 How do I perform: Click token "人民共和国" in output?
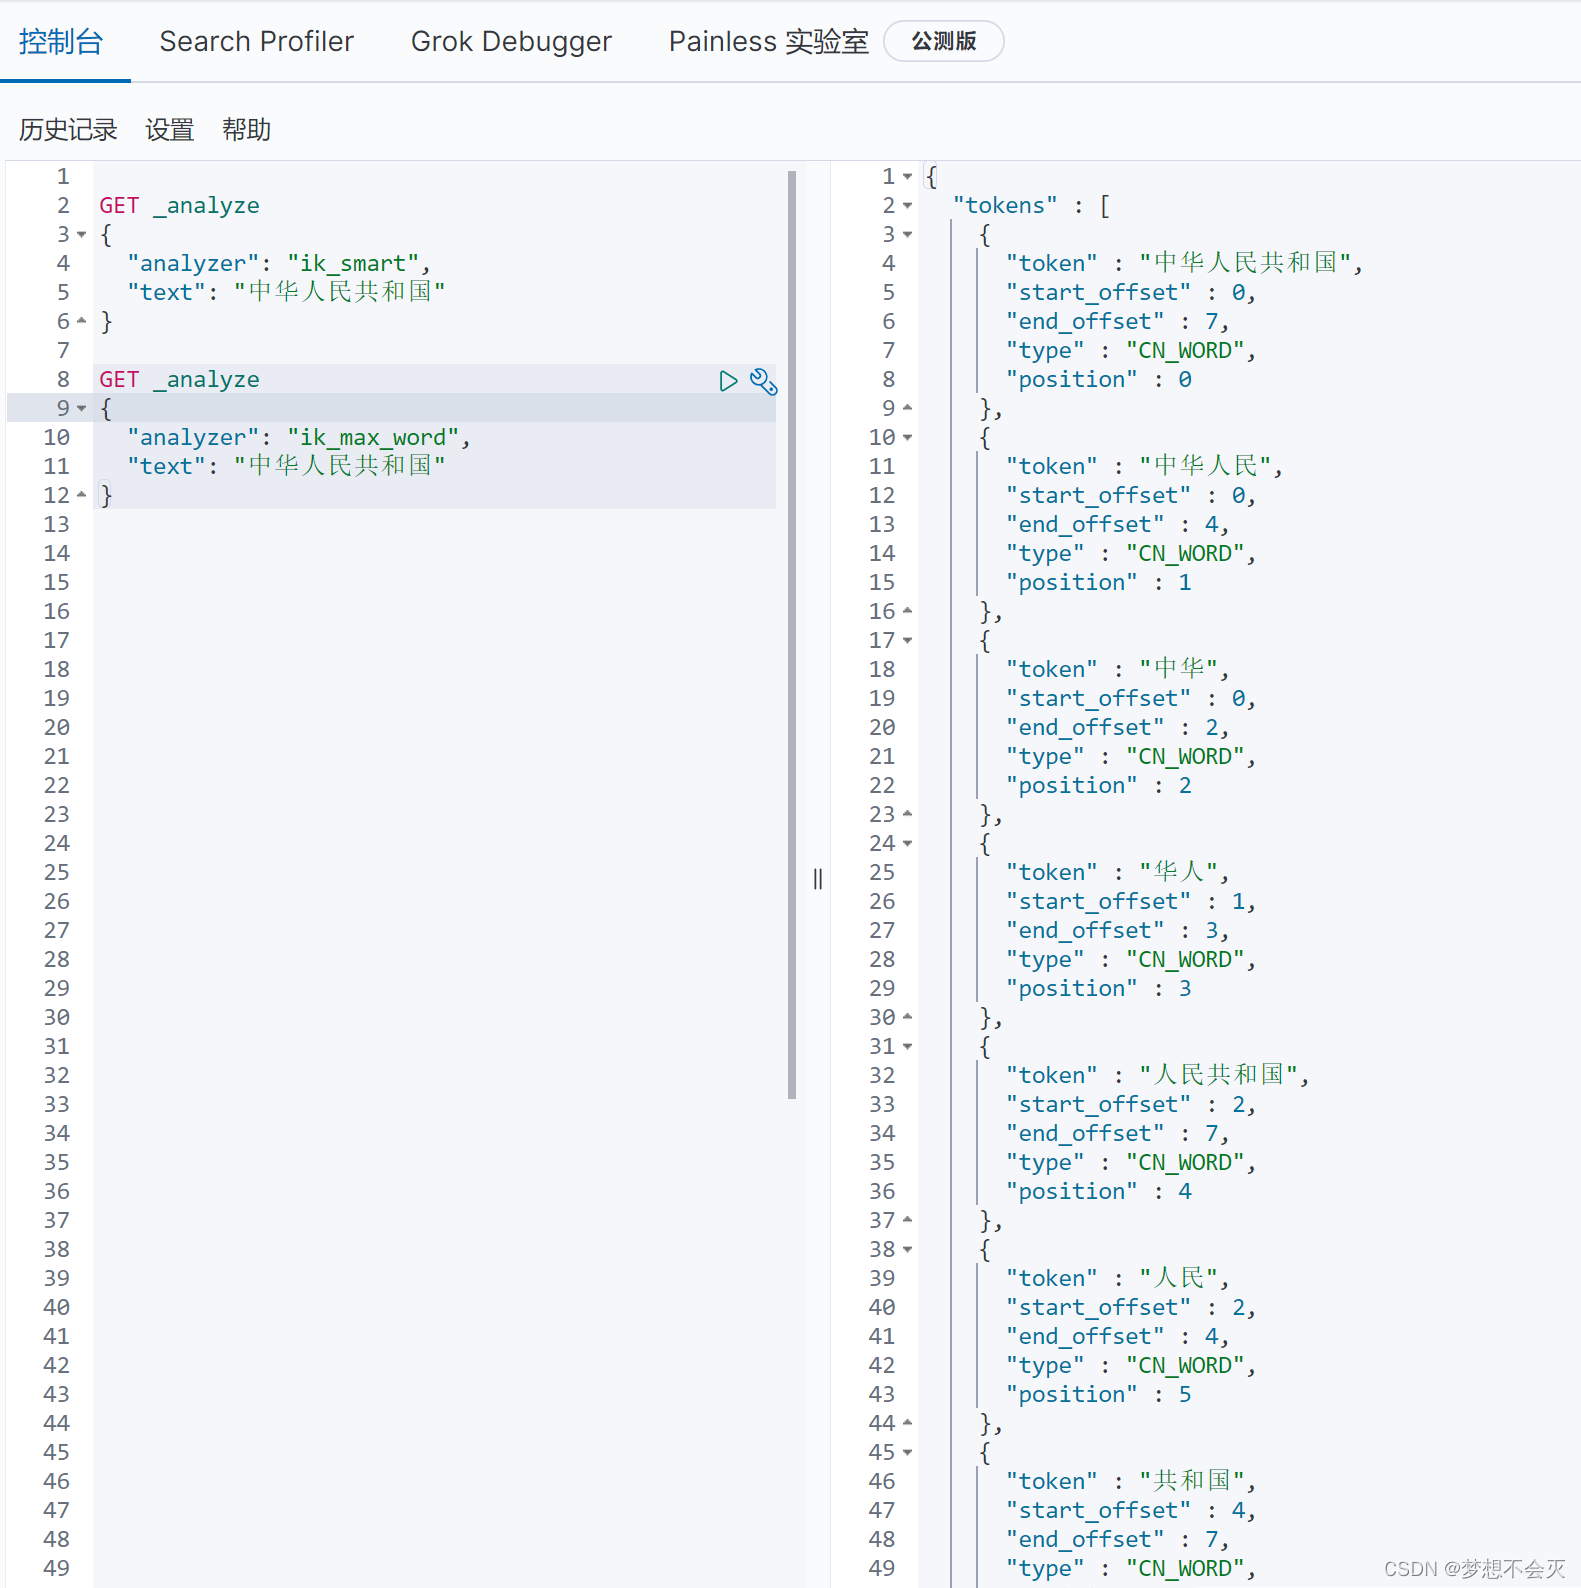pyautogui.click(x=1219, y=1076)
